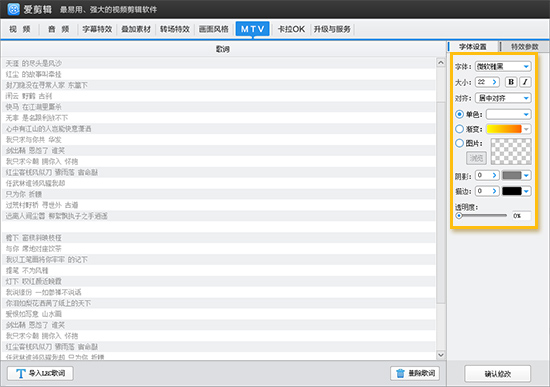
Task: Open the 画面风格 tab
Action: pyautogui.click(x=214, y=29)
